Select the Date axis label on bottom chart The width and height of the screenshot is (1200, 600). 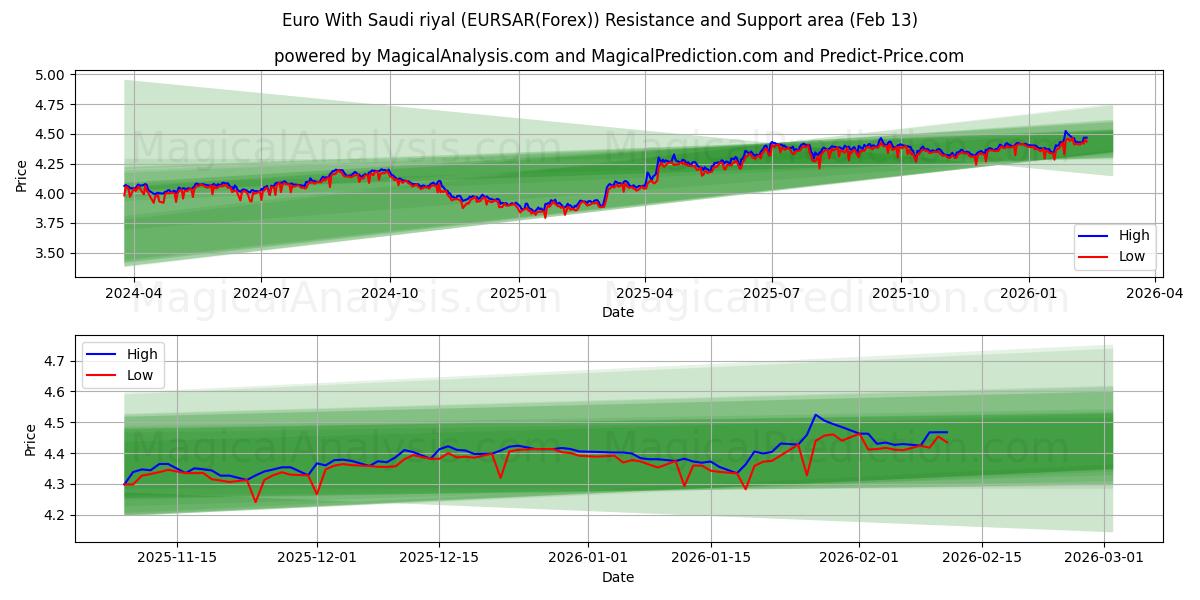click(x=621, y=576)
